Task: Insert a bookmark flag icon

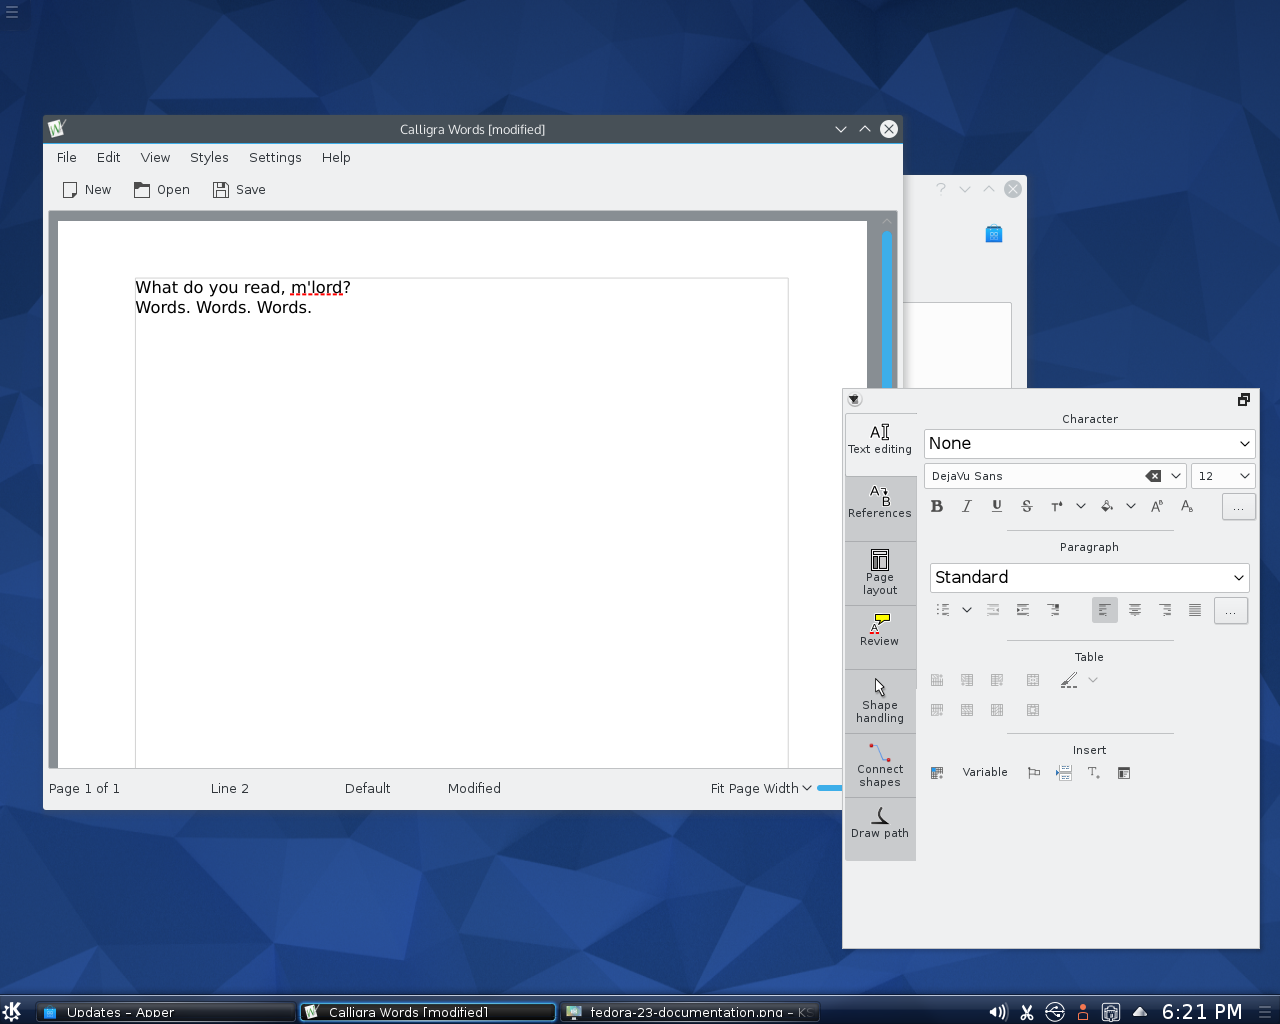Action: [x=1034, y=773]
